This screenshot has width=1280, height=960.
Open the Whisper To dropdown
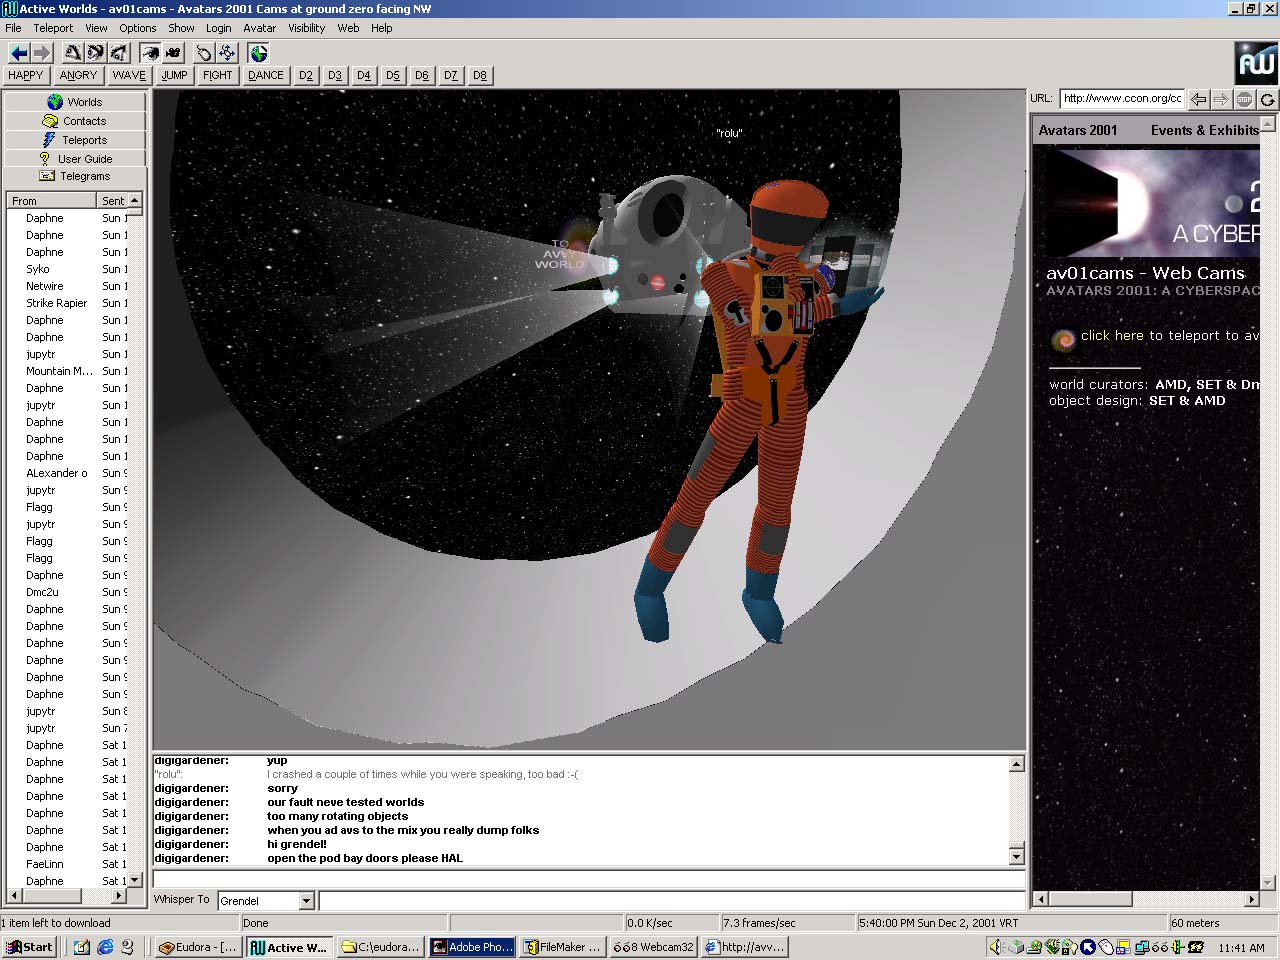pos(306,901)
